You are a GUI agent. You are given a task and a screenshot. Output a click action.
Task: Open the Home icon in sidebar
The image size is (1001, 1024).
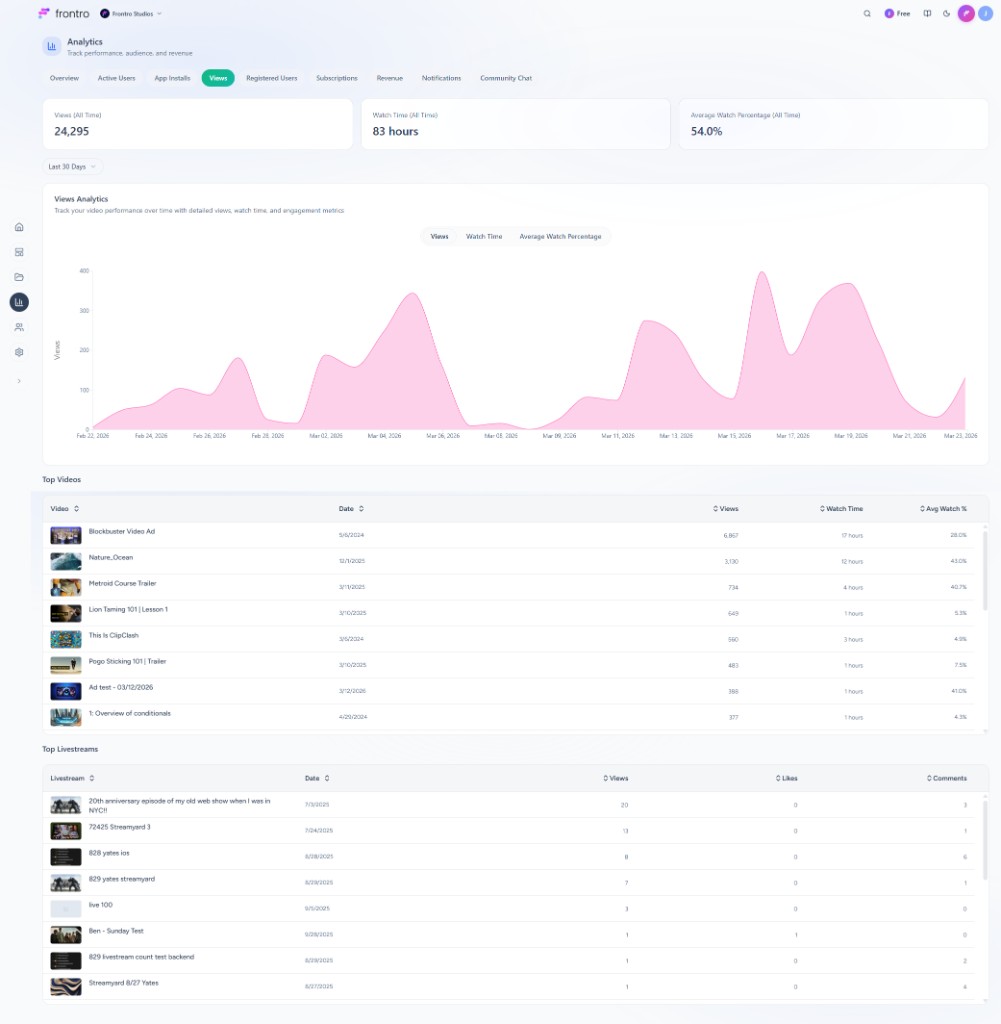(x=19, y=227)
